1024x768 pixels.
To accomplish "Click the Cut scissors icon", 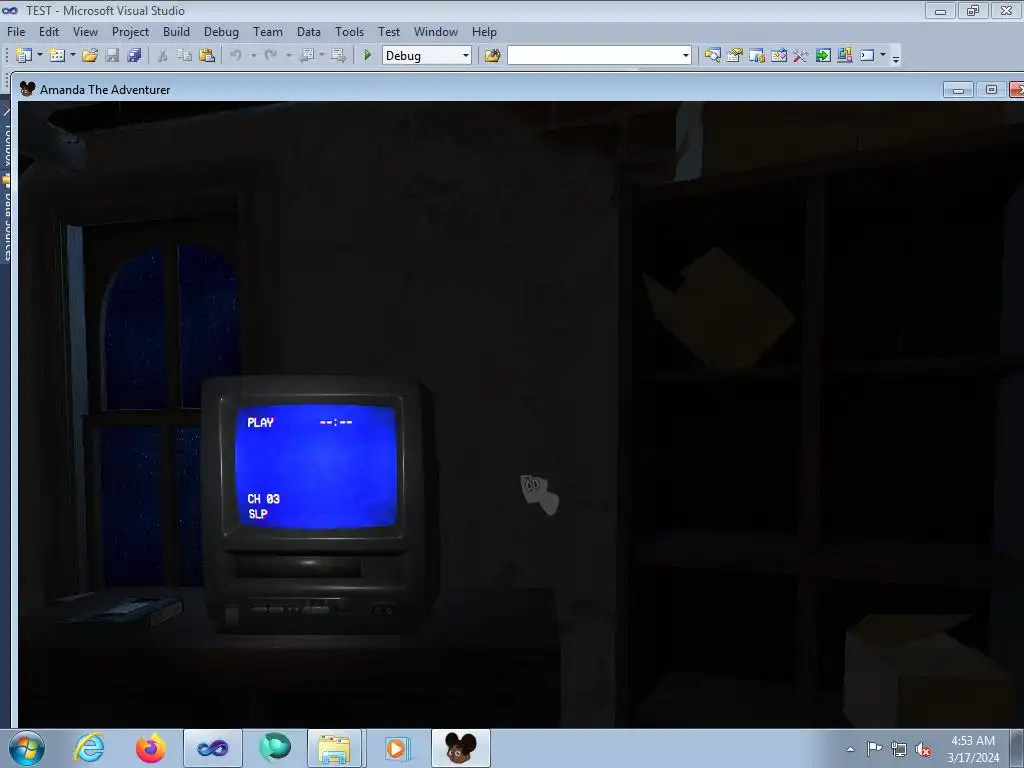I will pos(163,56).
